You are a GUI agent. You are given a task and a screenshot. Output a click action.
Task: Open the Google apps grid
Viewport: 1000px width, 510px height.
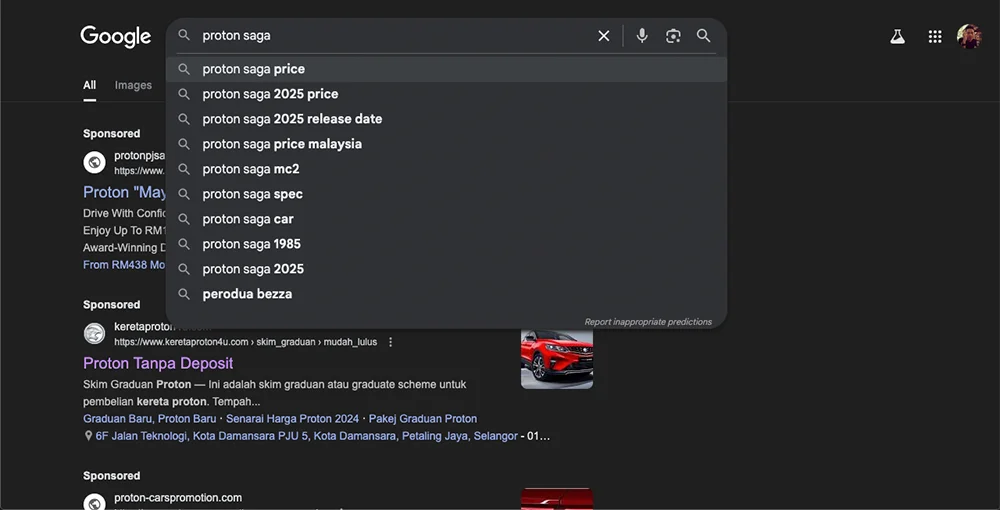[935, 37]
